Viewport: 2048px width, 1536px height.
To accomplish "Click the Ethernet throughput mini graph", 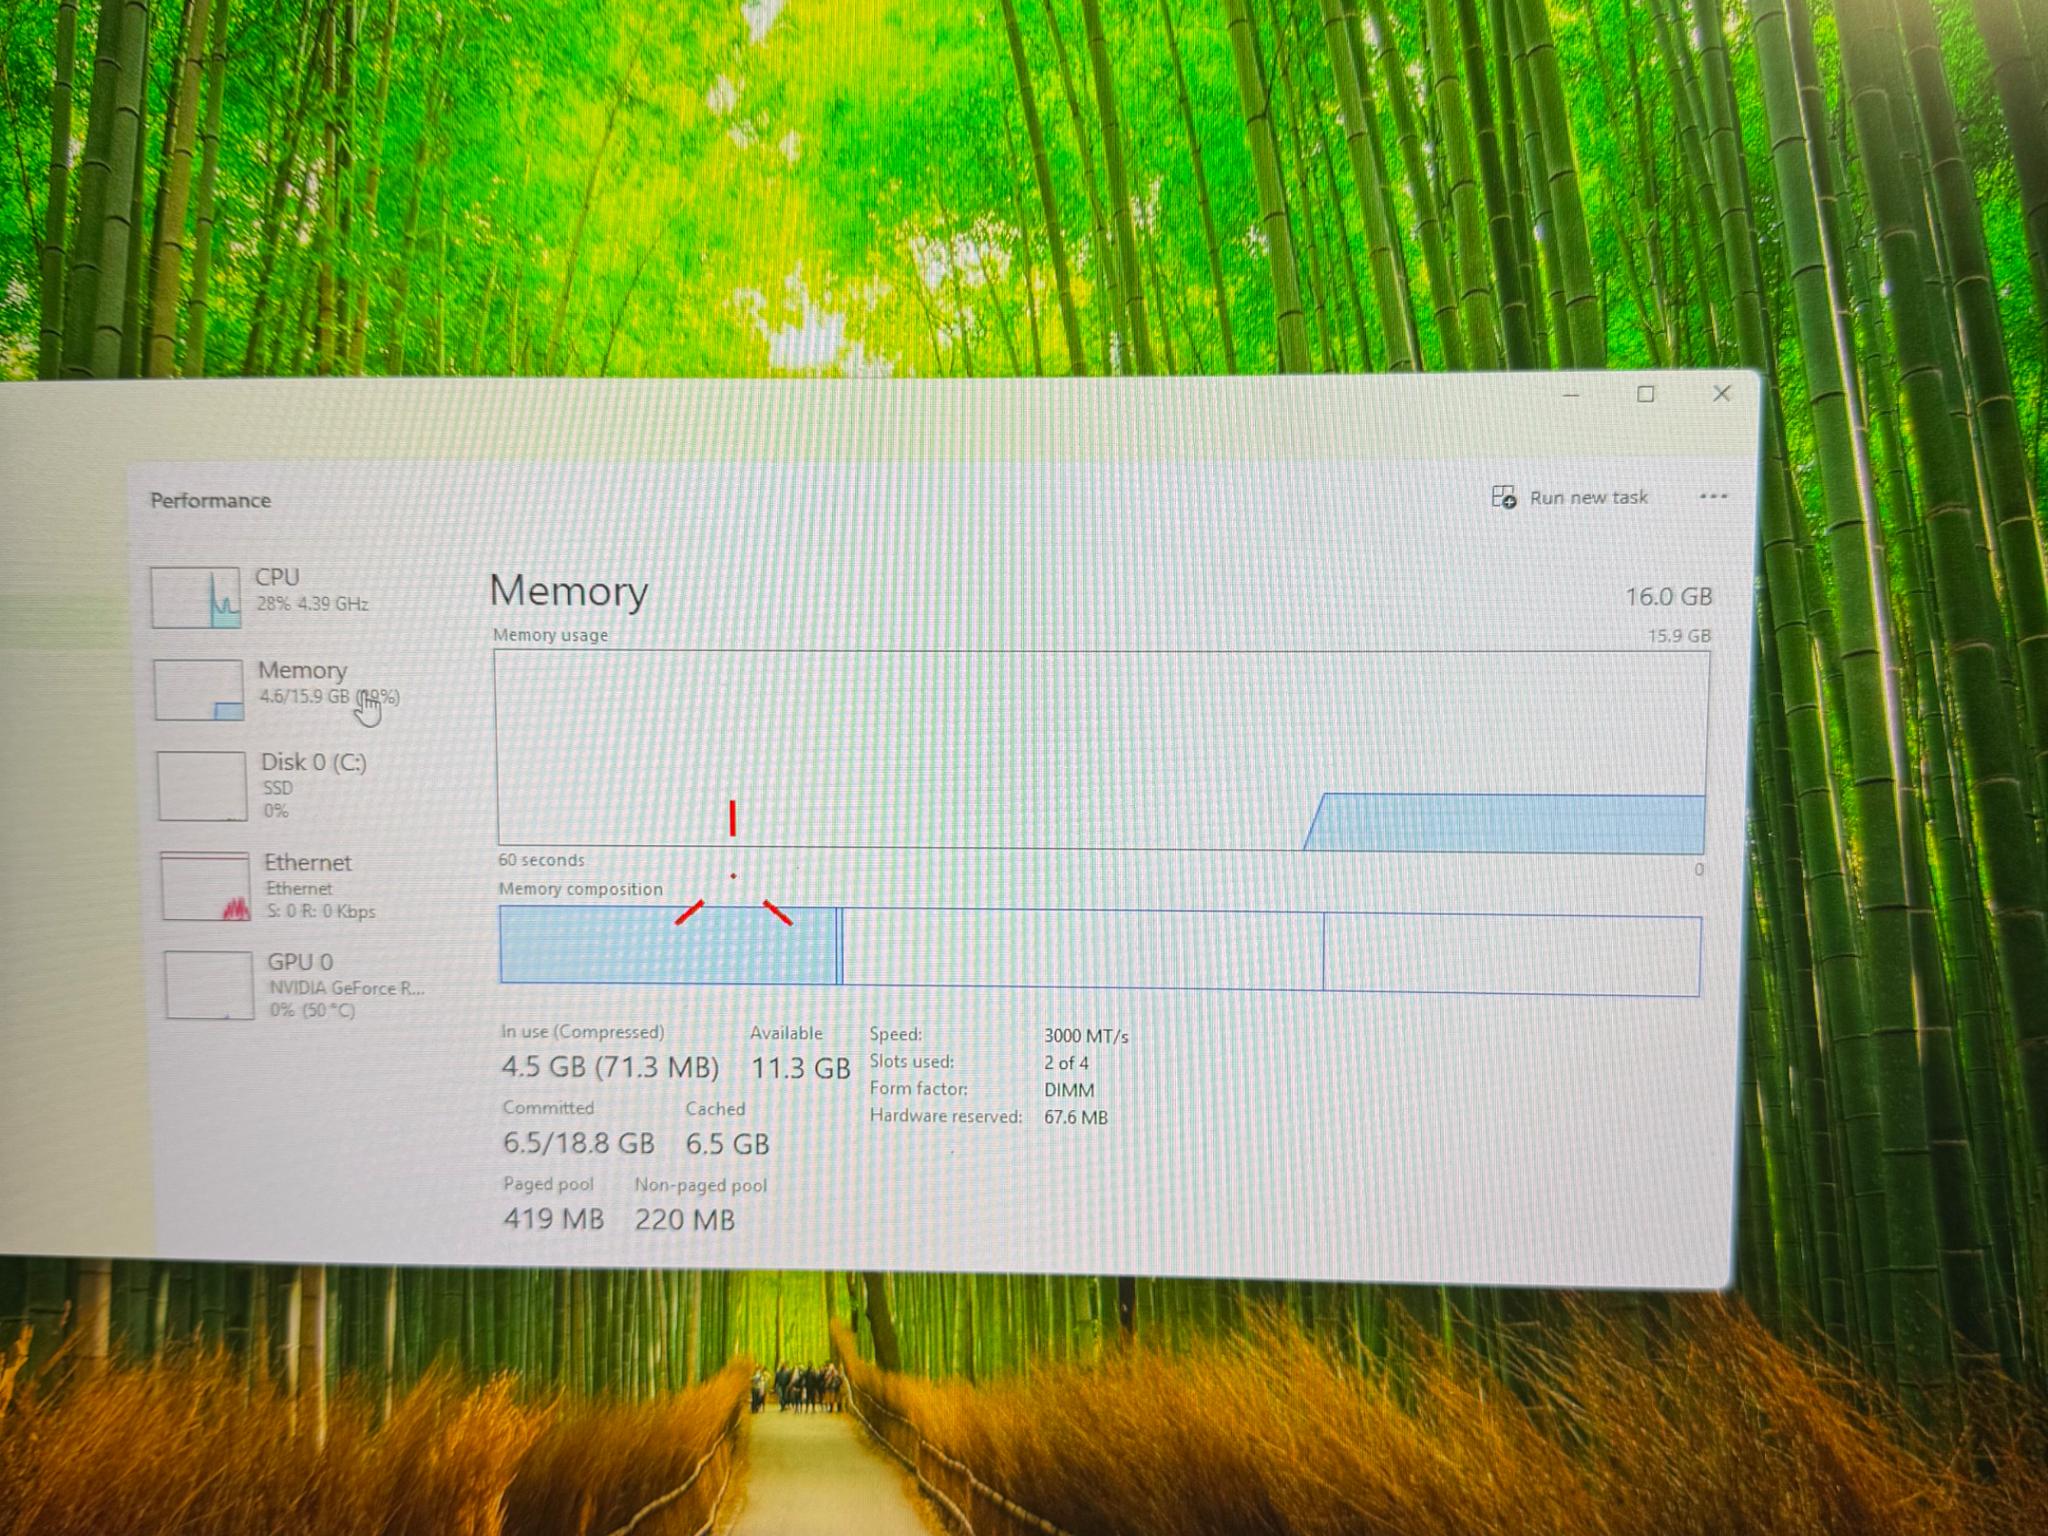I will 206,886.
